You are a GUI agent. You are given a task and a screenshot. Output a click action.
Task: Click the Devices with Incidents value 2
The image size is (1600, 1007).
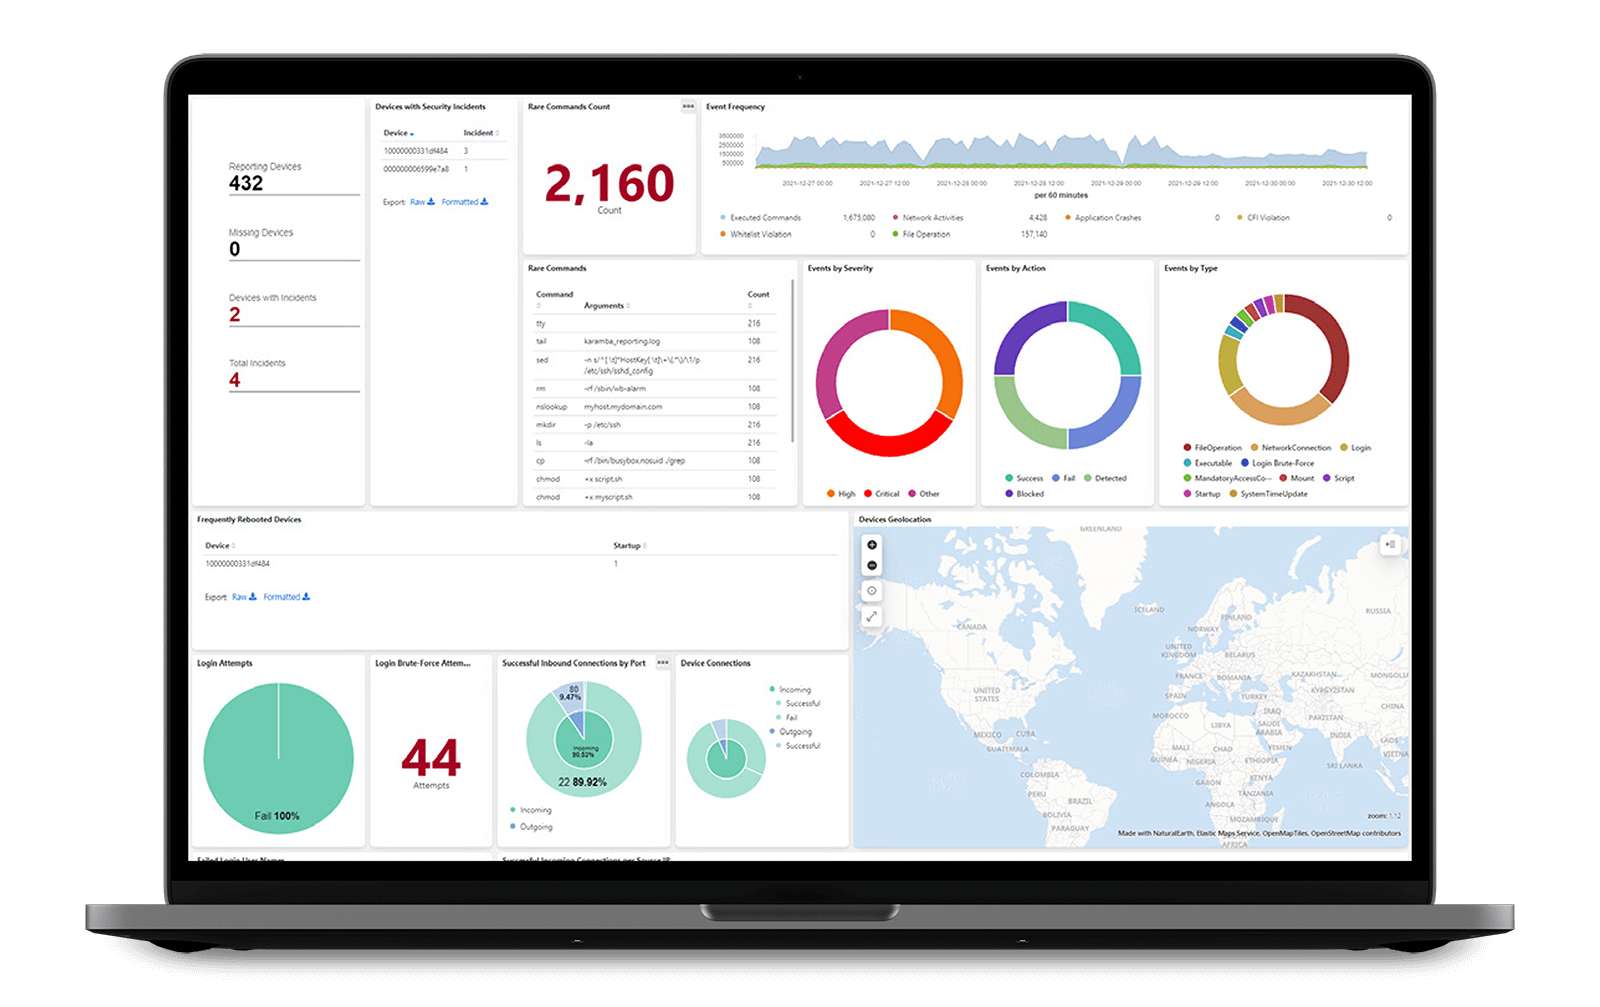point(235,315)
